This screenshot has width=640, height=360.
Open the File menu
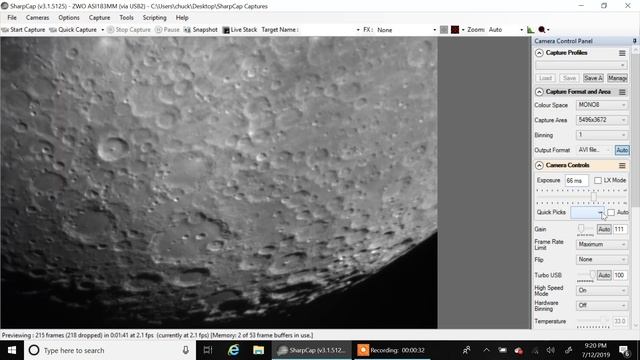click(12, 18)
